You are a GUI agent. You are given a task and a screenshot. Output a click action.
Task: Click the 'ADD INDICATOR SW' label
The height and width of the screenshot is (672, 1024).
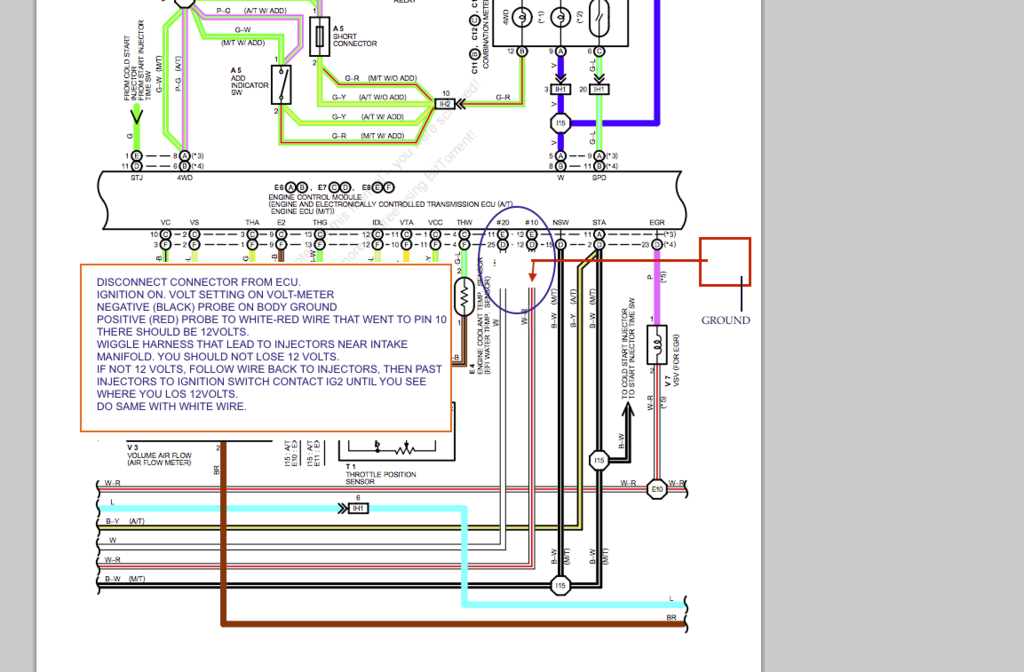pos(249,85)
